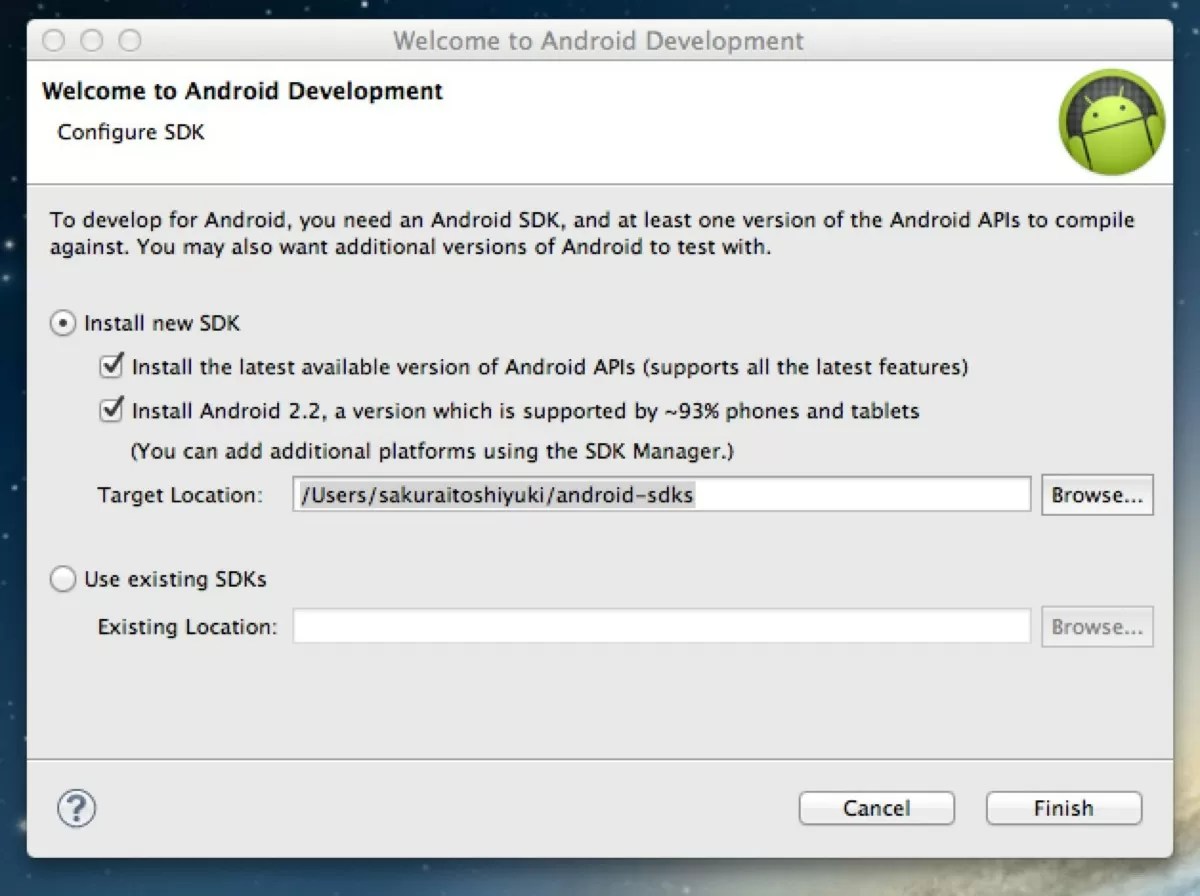Close the dialog with the red window button

point(54,41)
